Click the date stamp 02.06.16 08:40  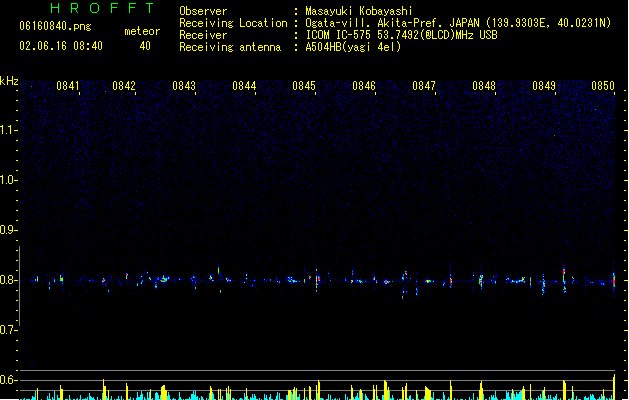tap(61, 46)
